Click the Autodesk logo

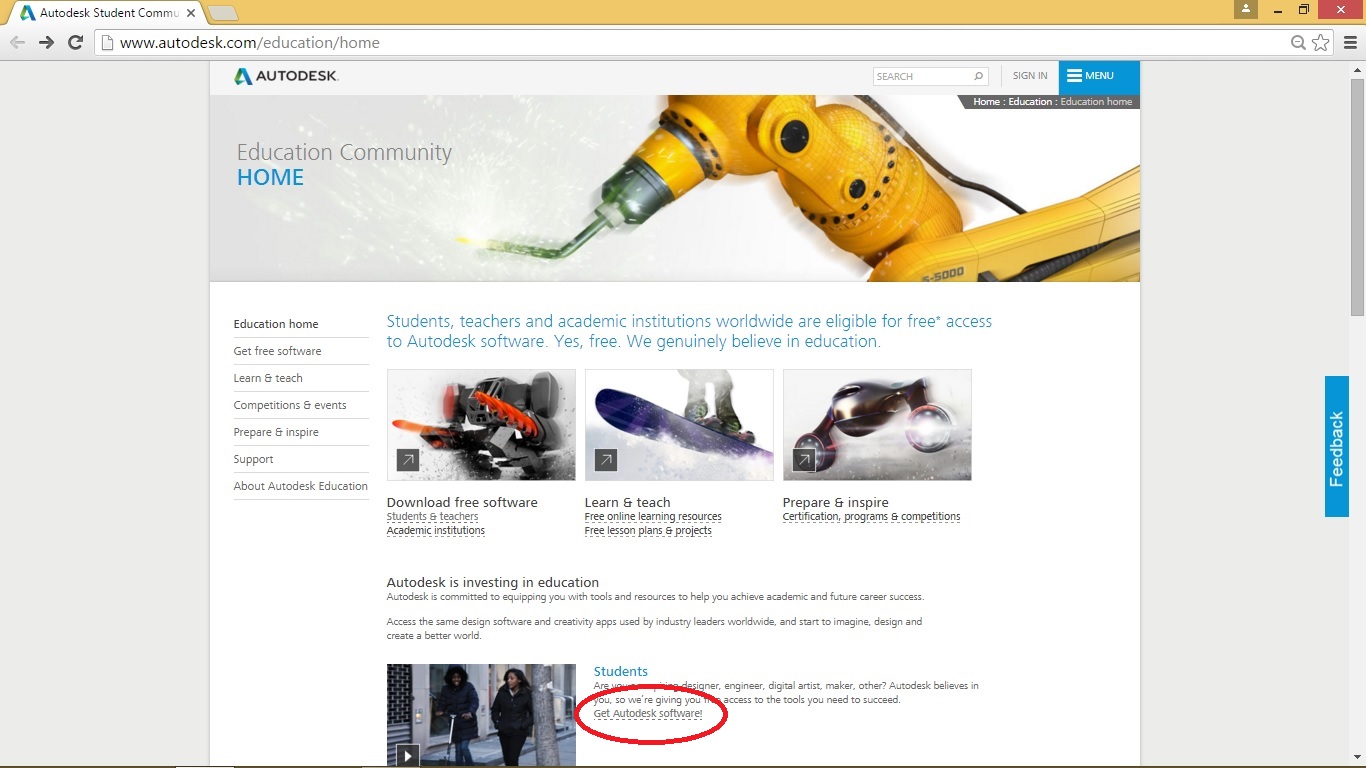pos(286,76)
